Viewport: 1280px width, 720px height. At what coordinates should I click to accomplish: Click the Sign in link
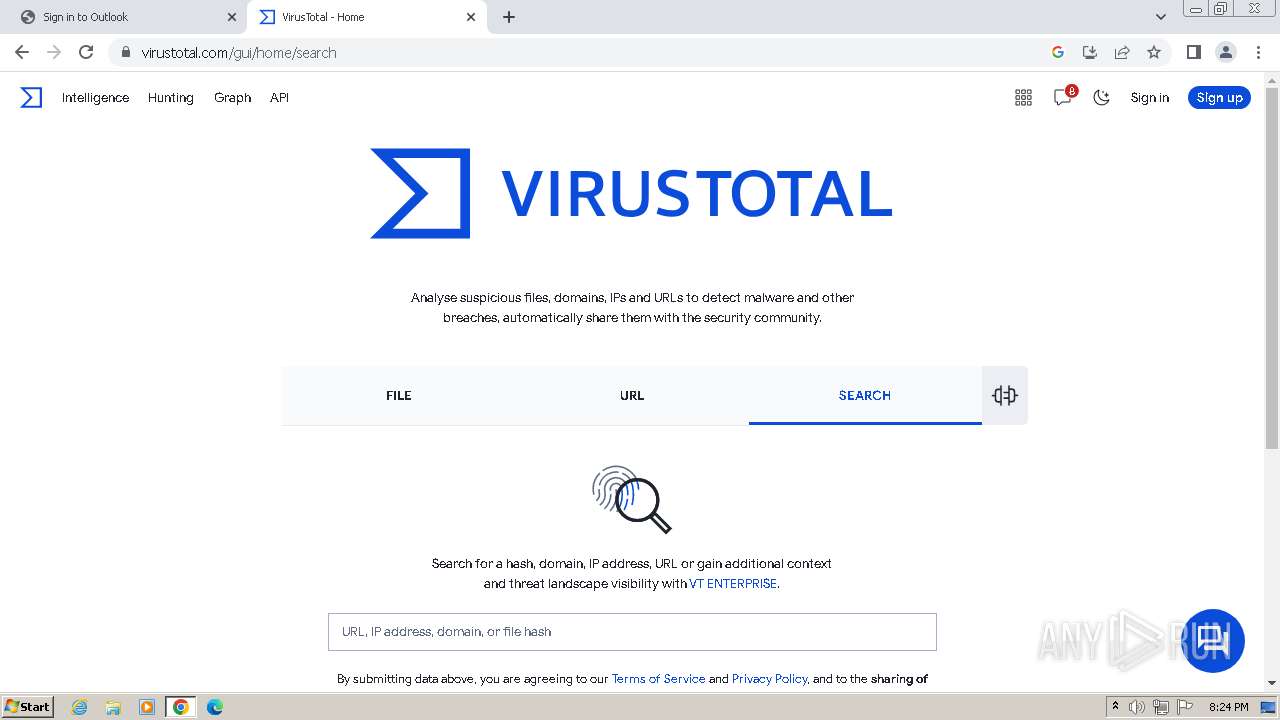coord(1149,97)
